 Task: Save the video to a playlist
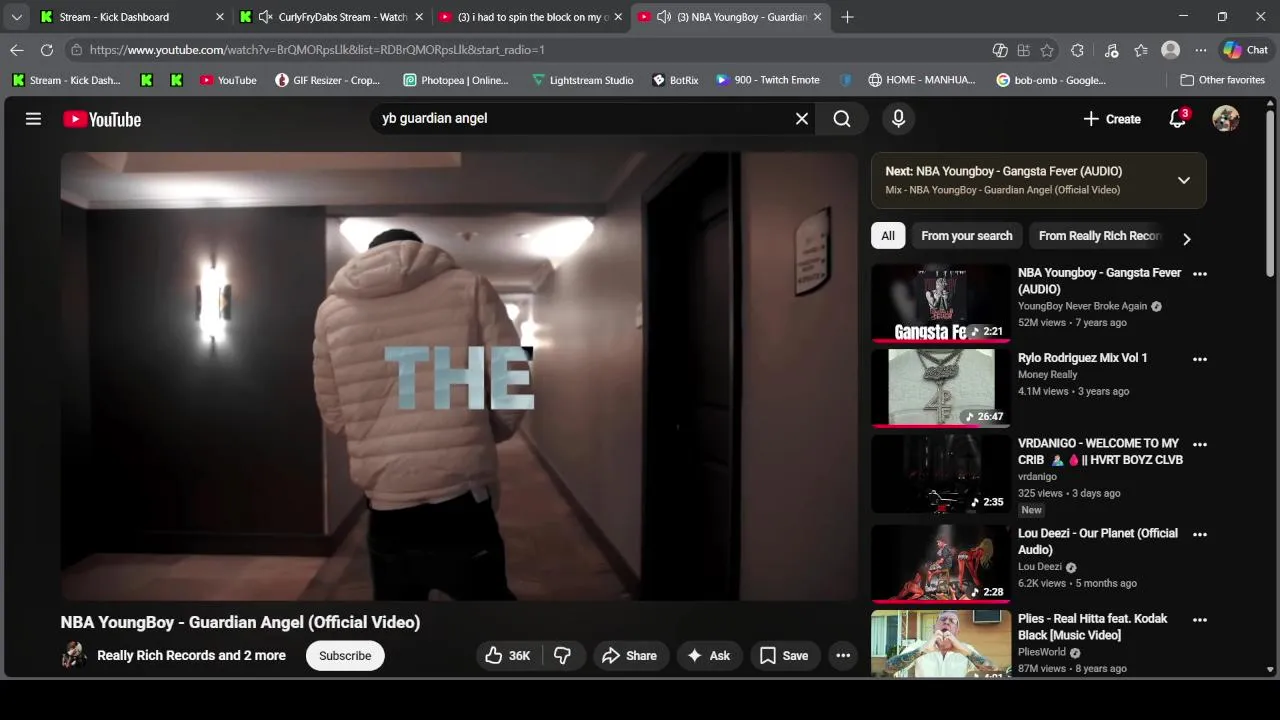(x=784, y=656)
